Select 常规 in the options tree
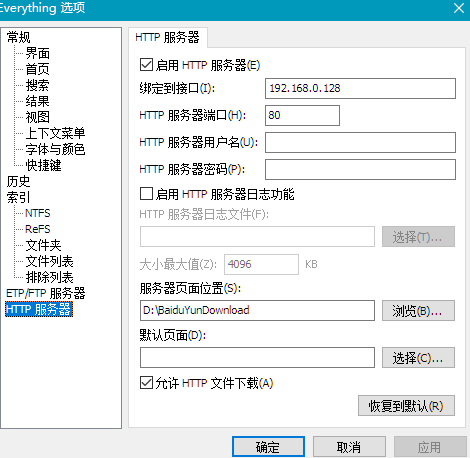470x458 pixels. 18,37
